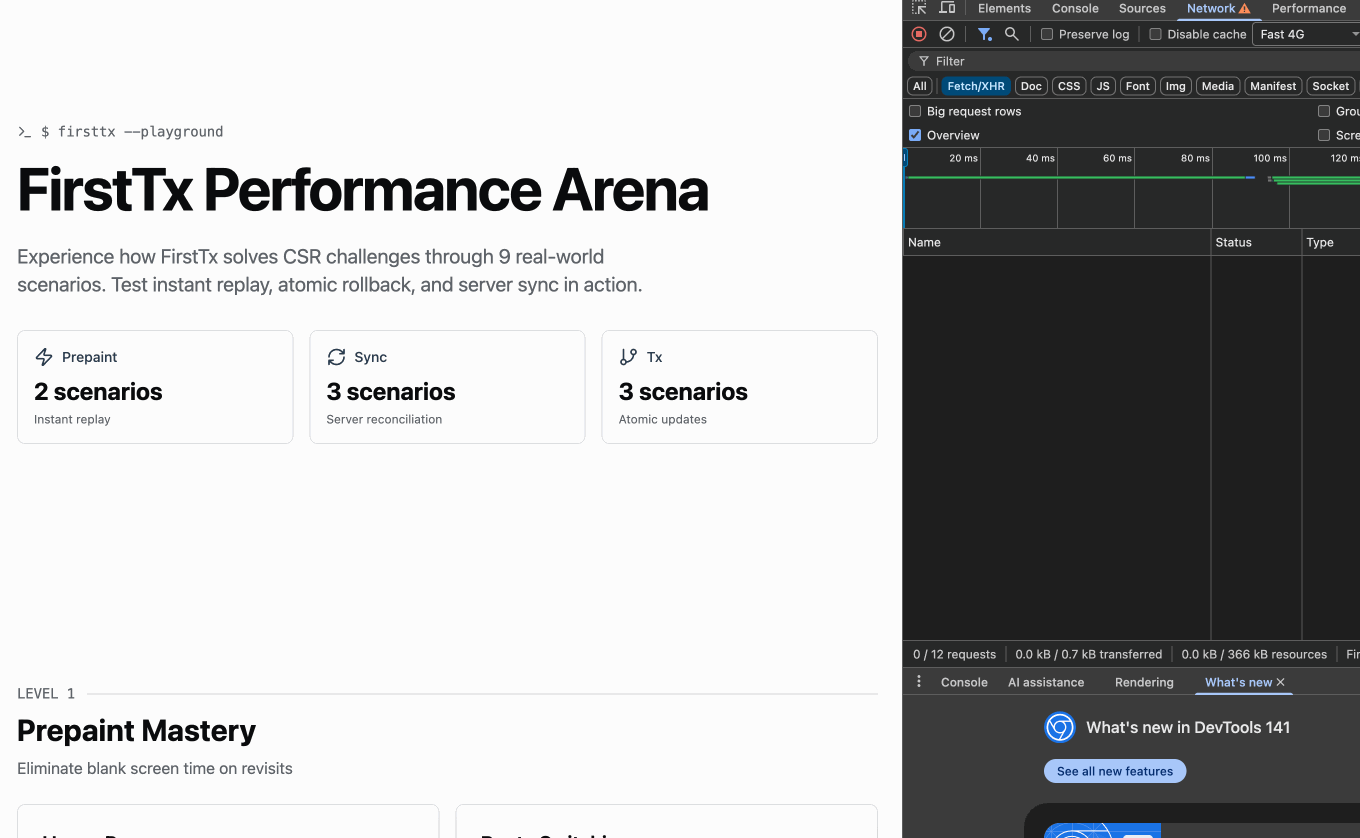Image resolution: width=1360 pixels, height=838 pixels.
Task: Click the What's new in DevTools 141 heading
Action: click(1188, 727)
